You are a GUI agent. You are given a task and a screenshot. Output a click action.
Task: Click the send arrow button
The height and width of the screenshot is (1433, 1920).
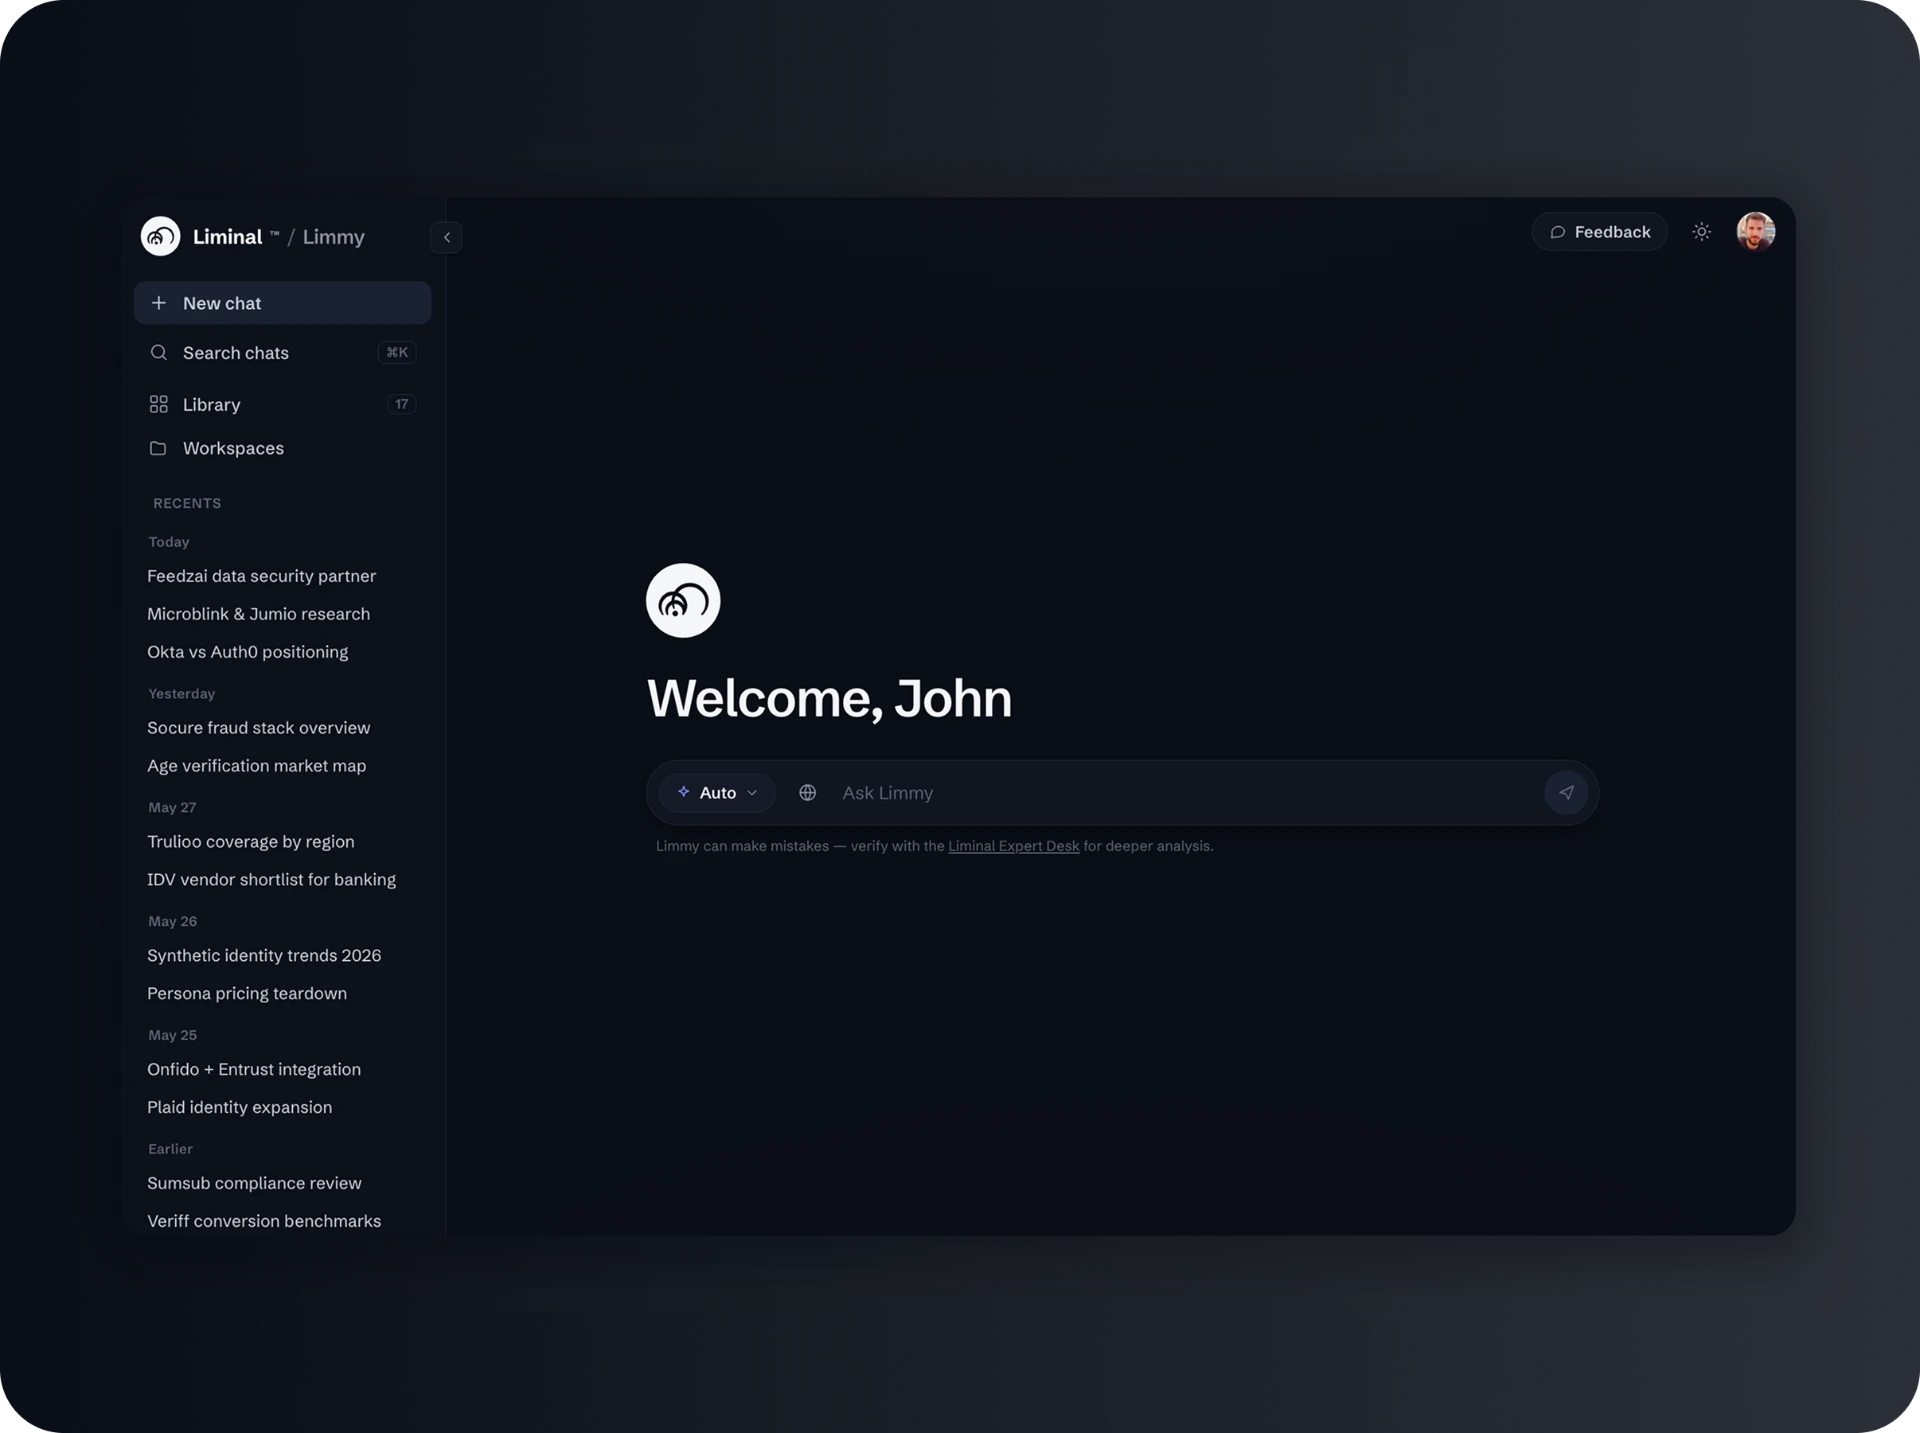1566,793
